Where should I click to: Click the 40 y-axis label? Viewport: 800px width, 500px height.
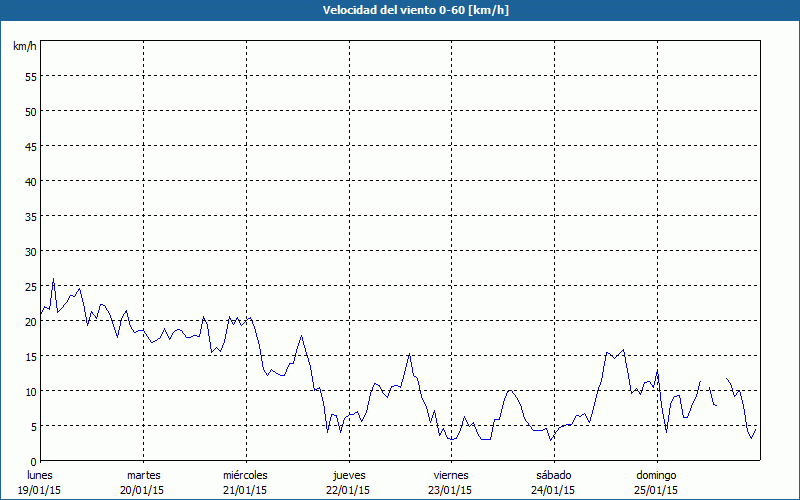(30, 181)
